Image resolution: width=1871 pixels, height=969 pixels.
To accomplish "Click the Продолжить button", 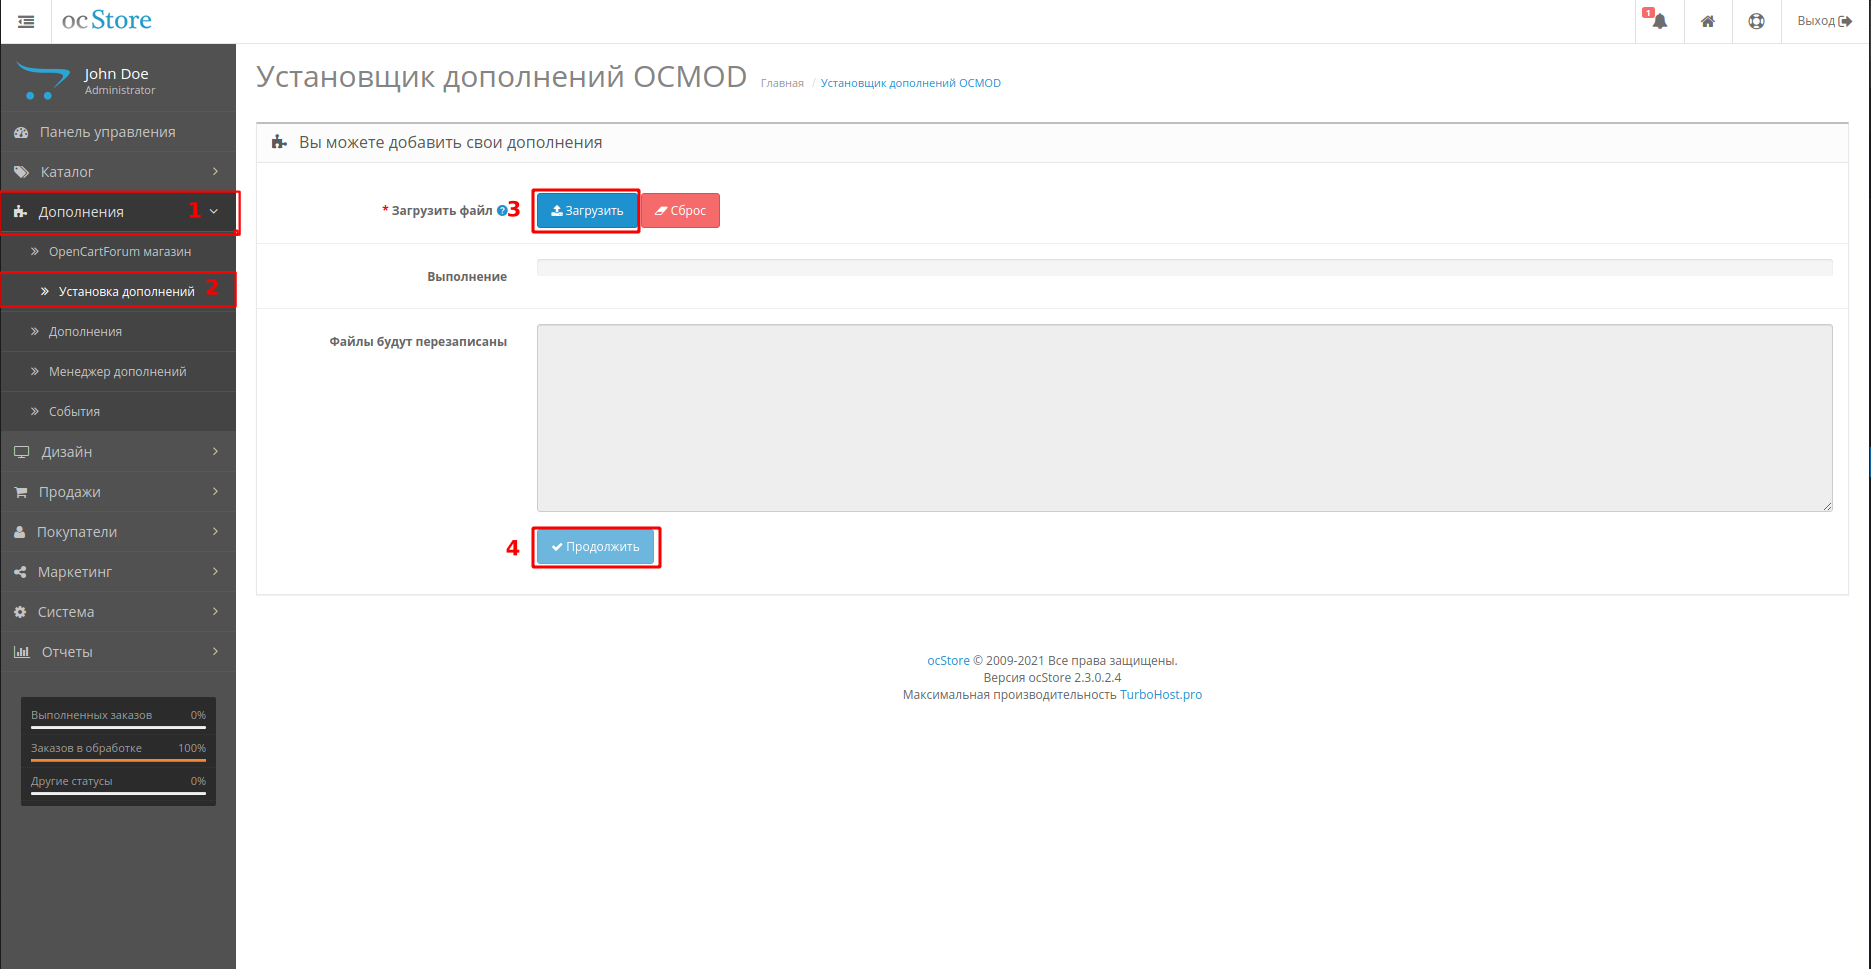I will [596, 547].
